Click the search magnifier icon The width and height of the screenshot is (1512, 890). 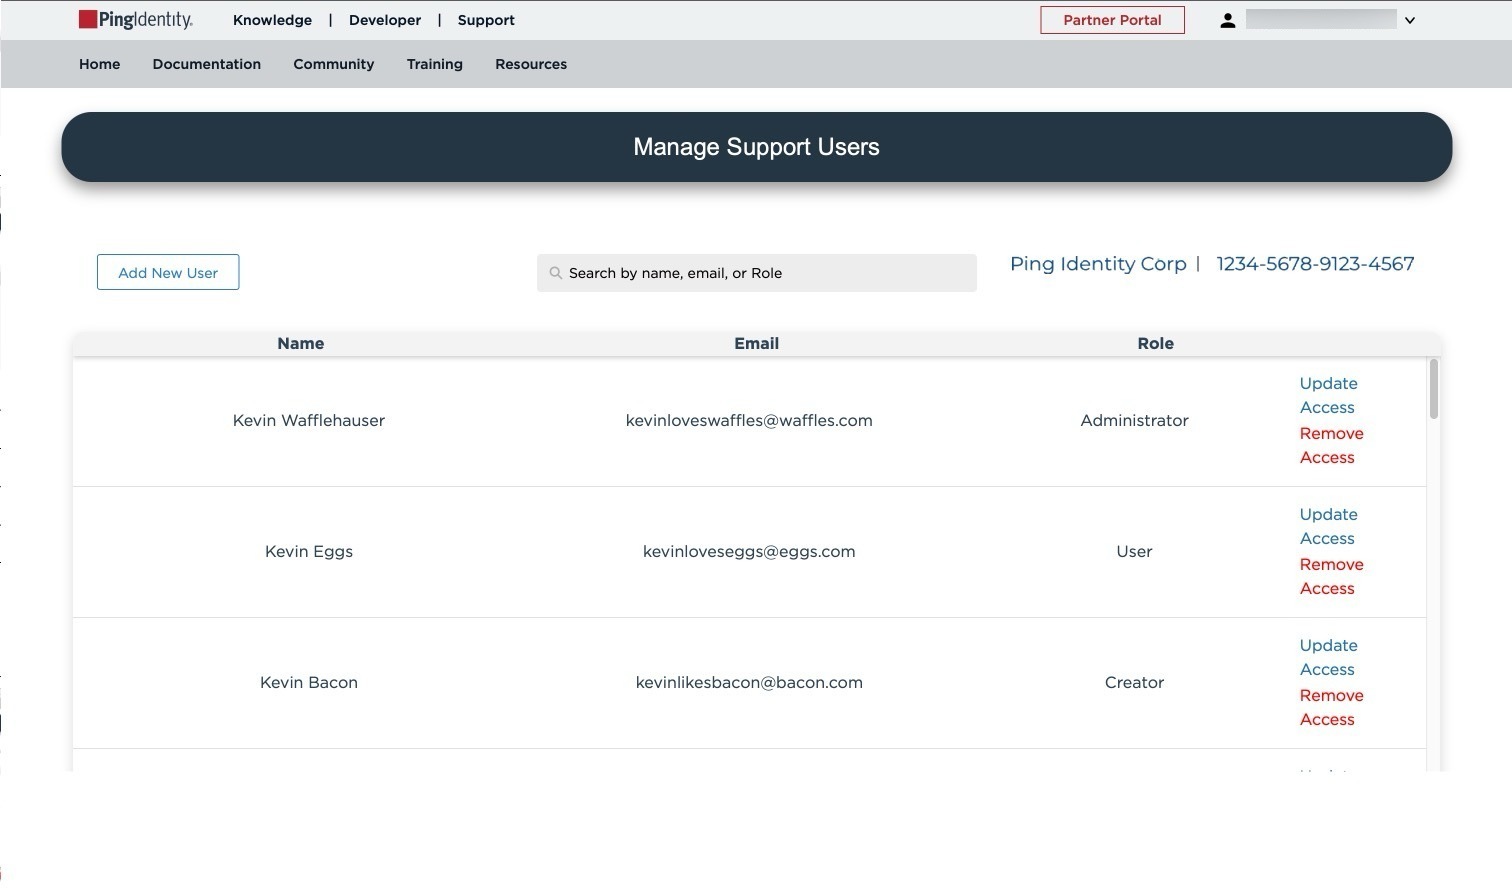tap(556, 273)
